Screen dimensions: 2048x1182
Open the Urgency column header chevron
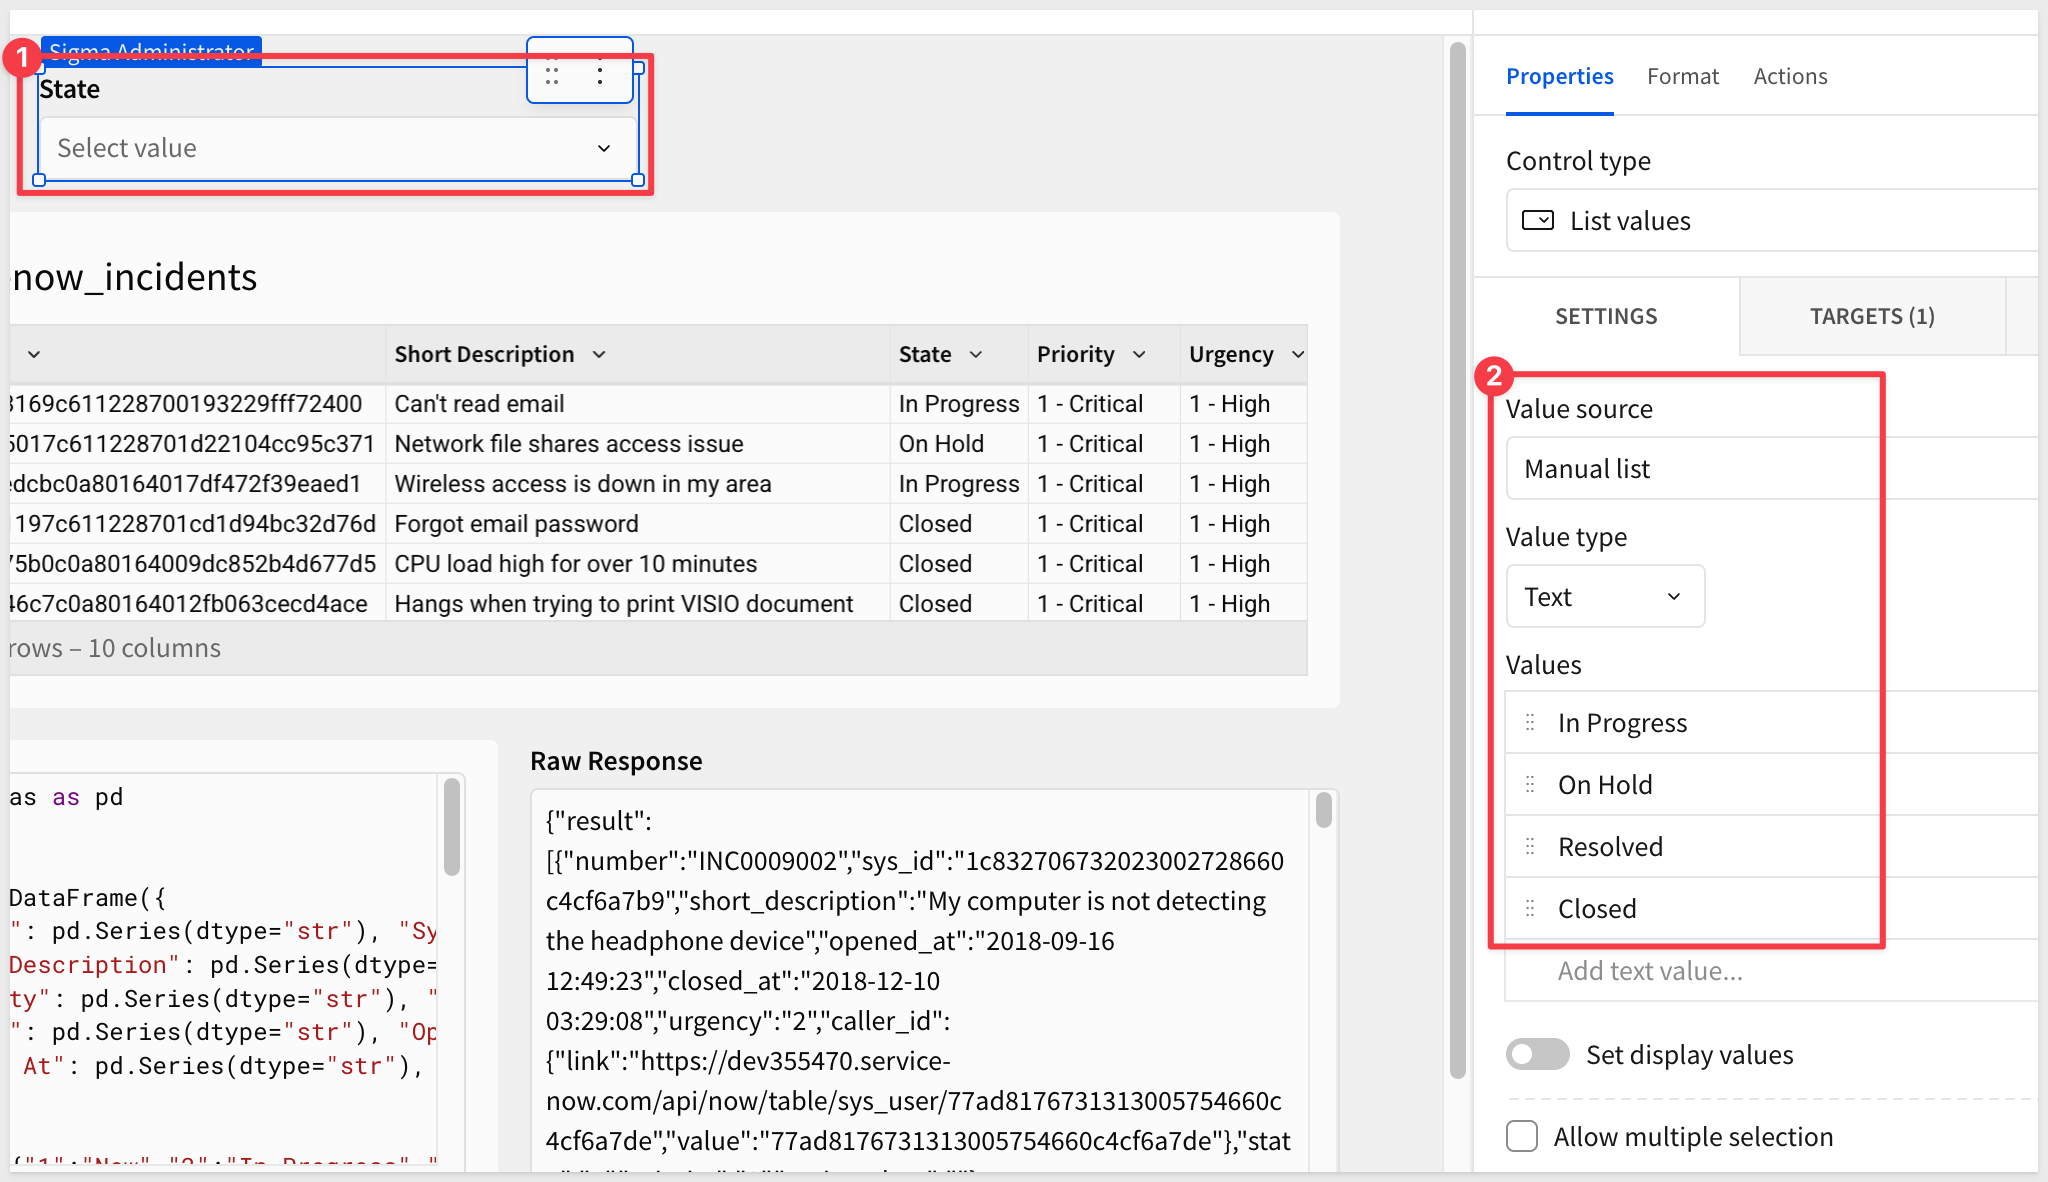pos(1297,354)
